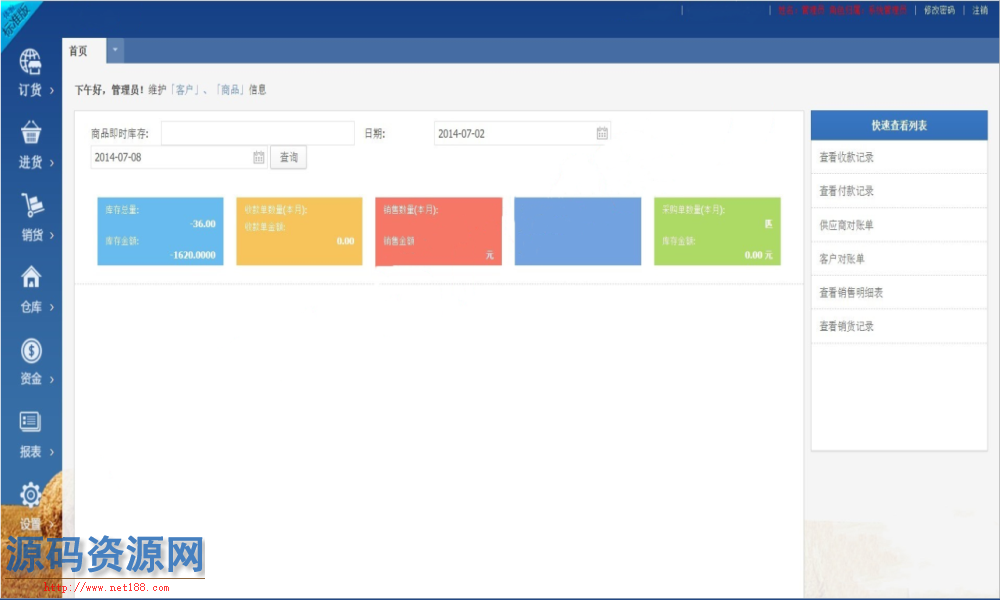Viewport: 1000px width, 600px height.
Task: Expand the dropdown arrow beside 首页 tab
Action: (115, 50)
